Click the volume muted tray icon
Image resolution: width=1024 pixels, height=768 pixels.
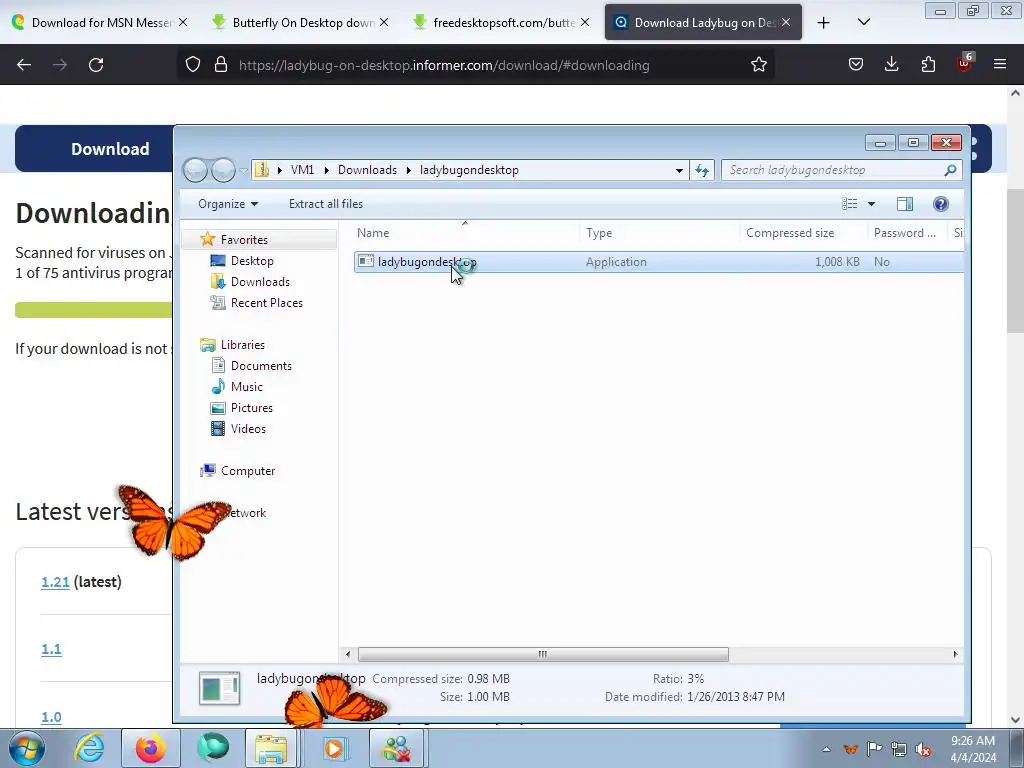[x=923, y=749]
